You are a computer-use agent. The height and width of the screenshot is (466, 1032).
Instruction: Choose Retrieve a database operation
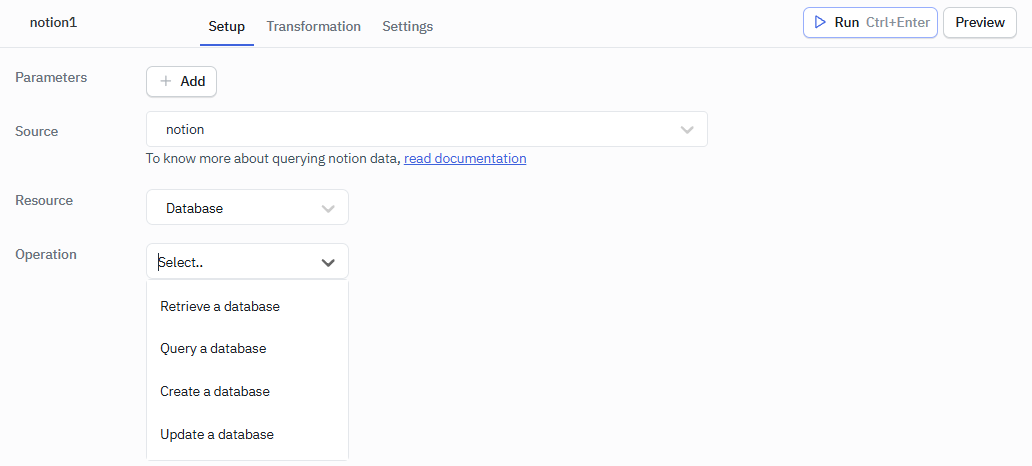220,306
